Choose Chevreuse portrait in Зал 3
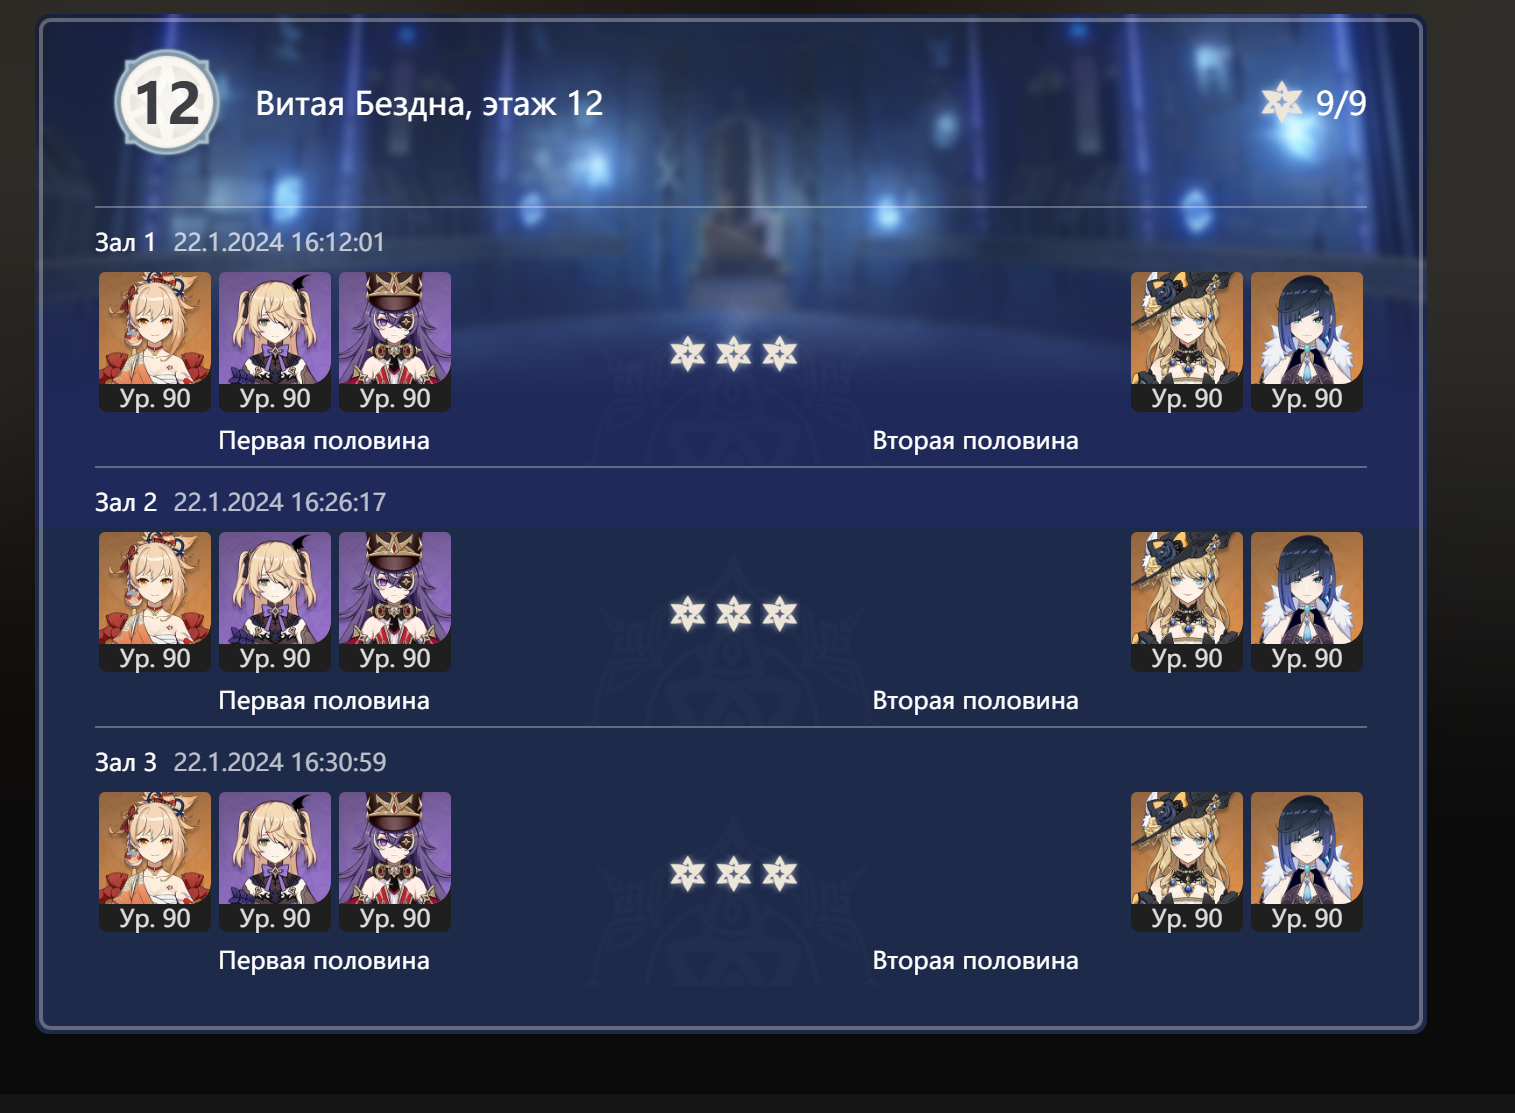The height and width of the screenshot is (1113, 1515). click(x=395, y=862)
